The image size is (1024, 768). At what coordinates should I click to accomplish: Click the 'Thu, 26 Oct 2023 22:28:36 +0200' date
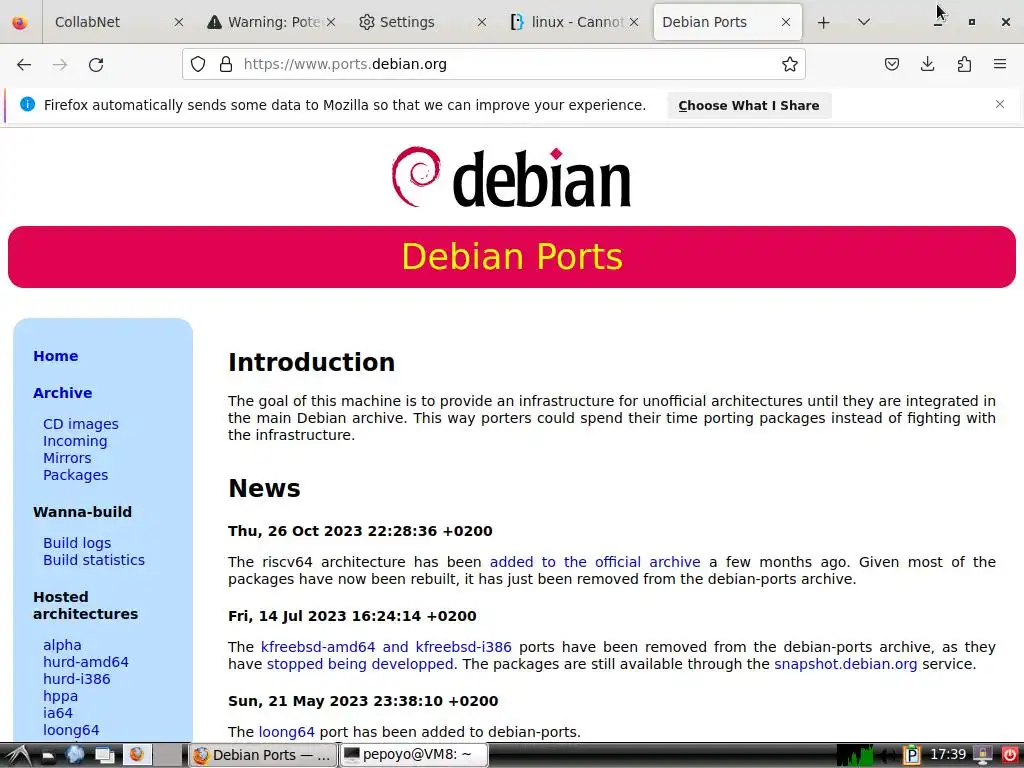coord(360,530)
